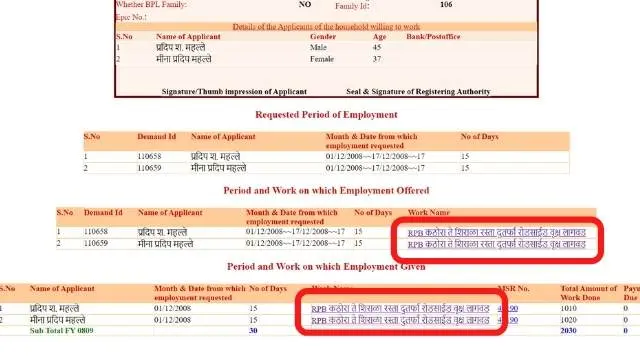Click applicant name मीना प्रदिप महल्ले in the household details
The image size is (640, 360).
point(184,59)
